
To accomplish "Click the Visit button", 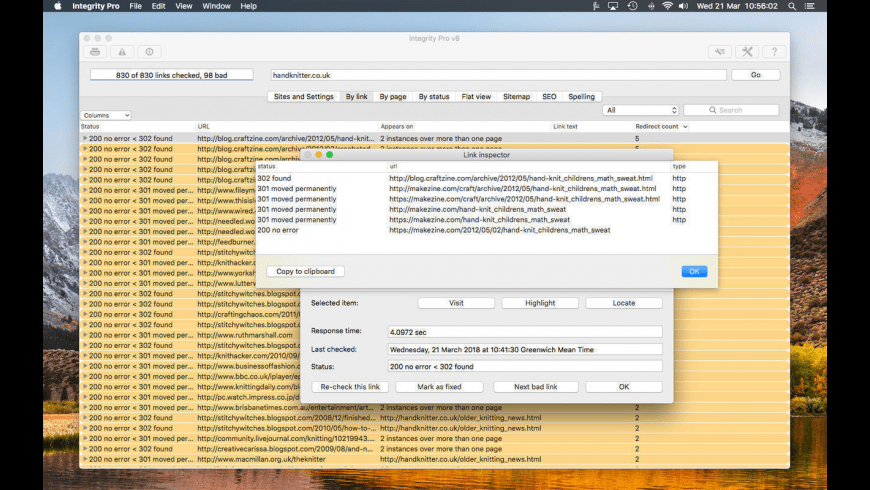I will 456,303.
